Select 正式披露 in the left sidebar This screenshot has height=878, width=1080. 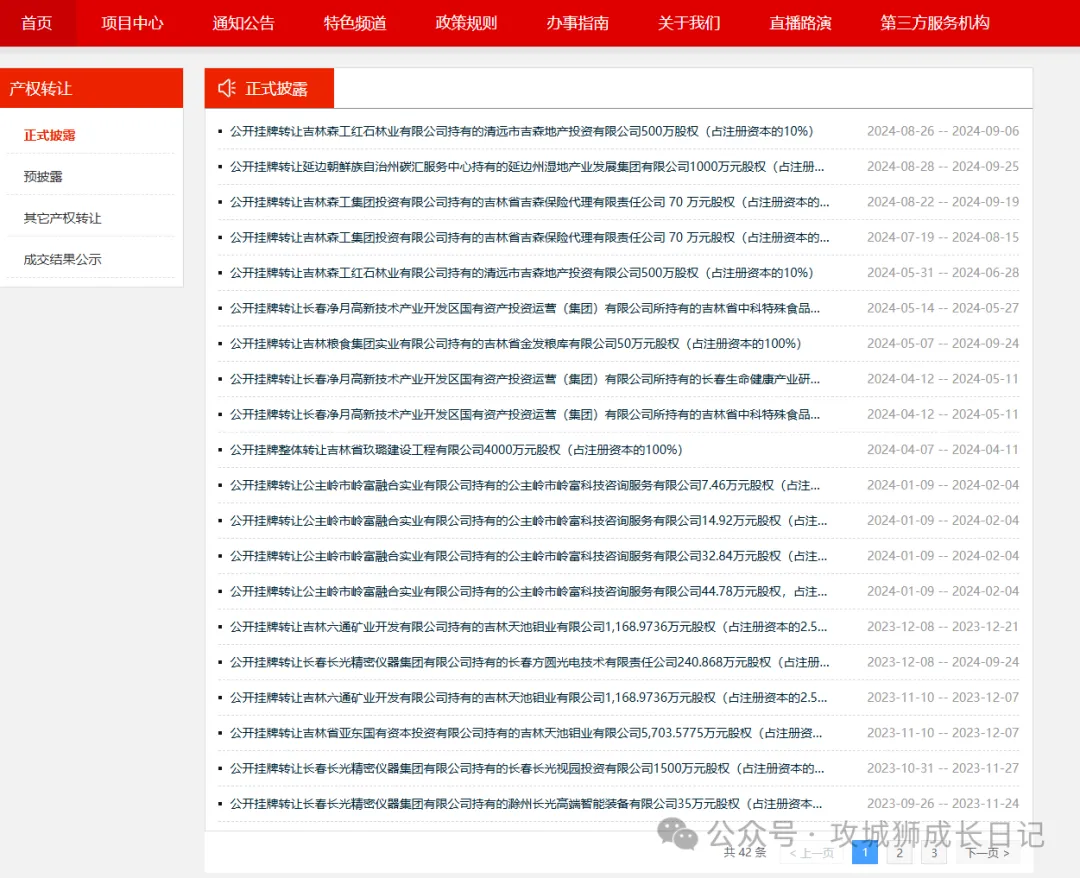50,135
